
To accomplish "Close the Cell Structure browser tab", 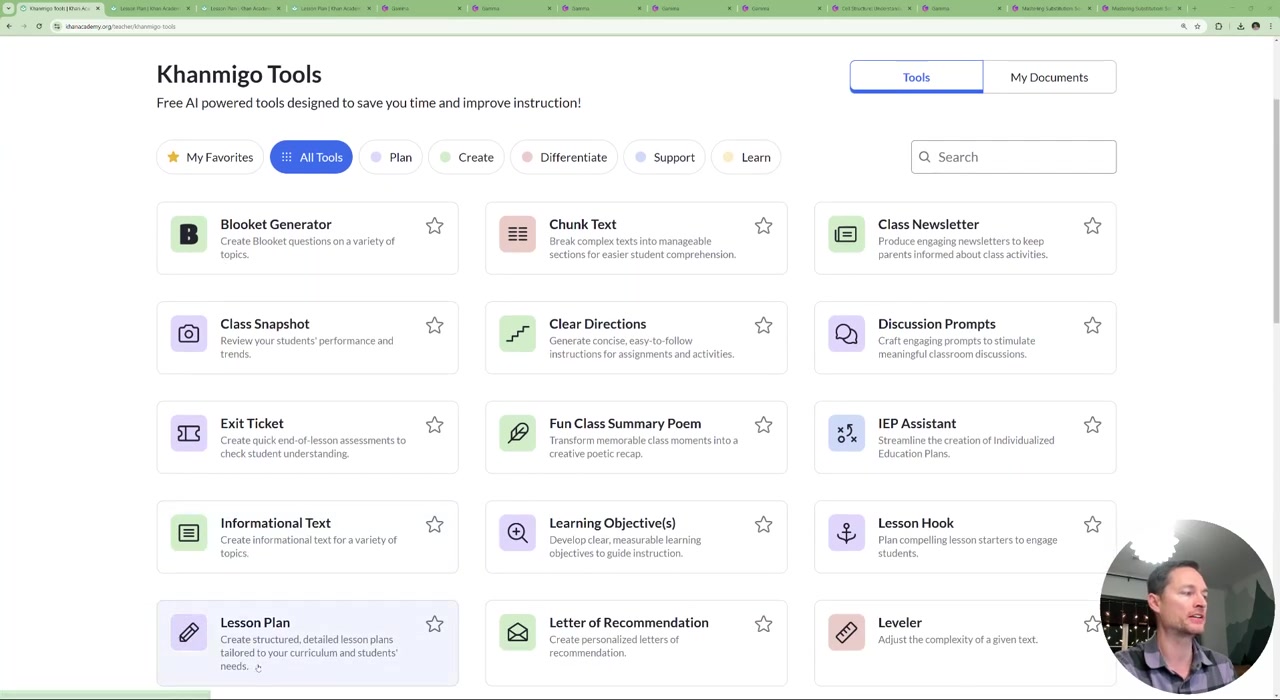I will coord(910,8).
